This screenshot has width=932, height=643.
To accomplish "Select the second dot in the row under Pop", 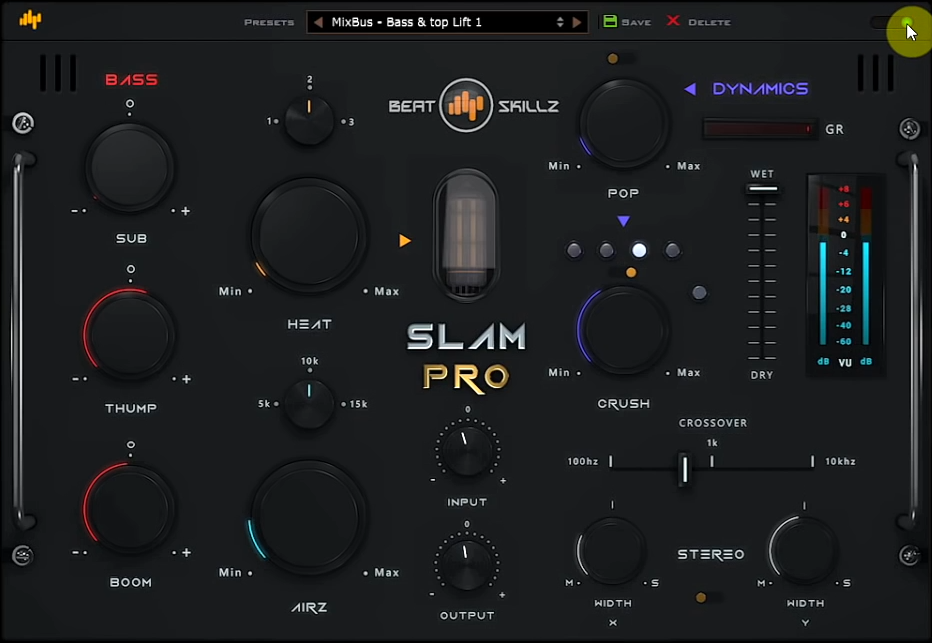I will 606,250.
